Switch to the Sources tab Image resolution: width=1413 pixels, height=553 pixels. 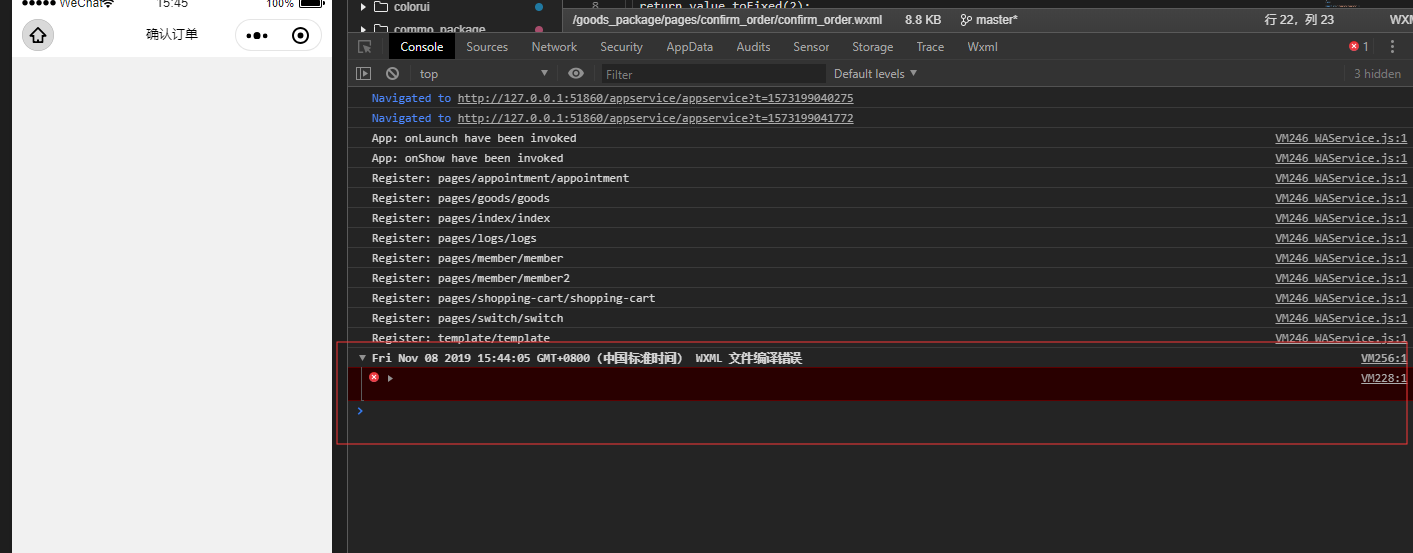coord(487,47)
